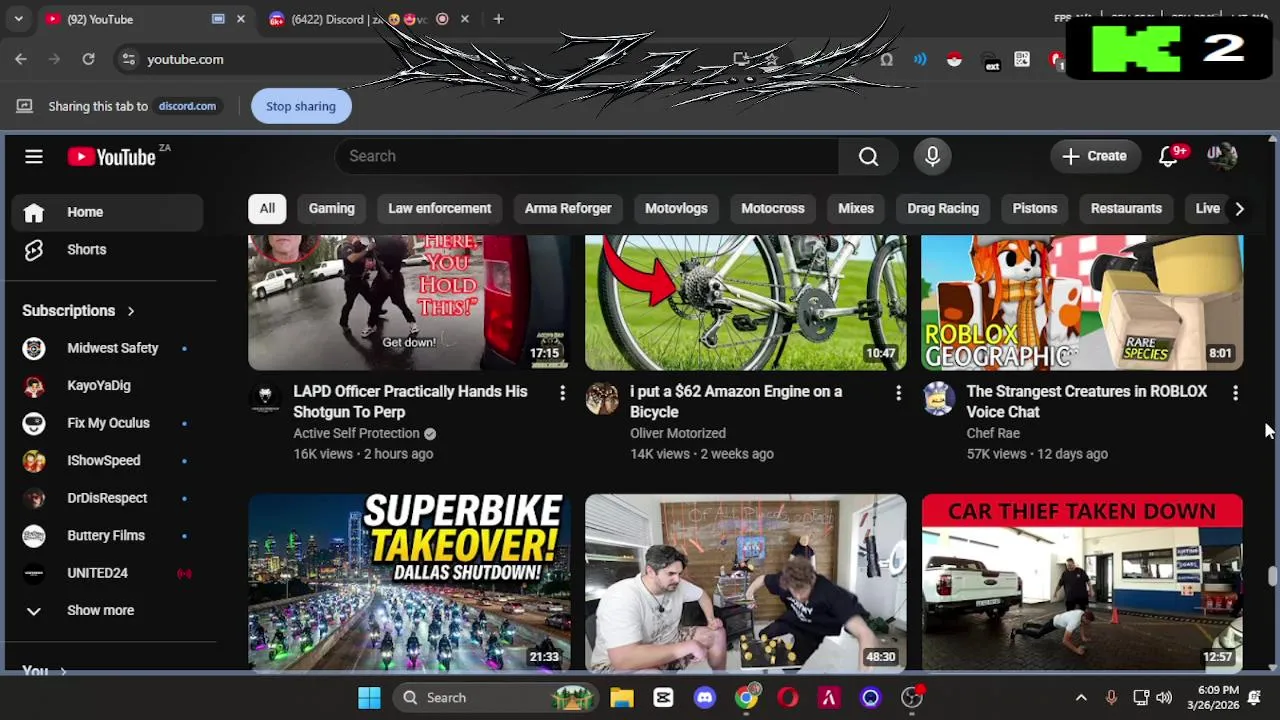Open Active Self Protection channel avatar
This screenshot has width=1280, height=720.
pos(265,399)
